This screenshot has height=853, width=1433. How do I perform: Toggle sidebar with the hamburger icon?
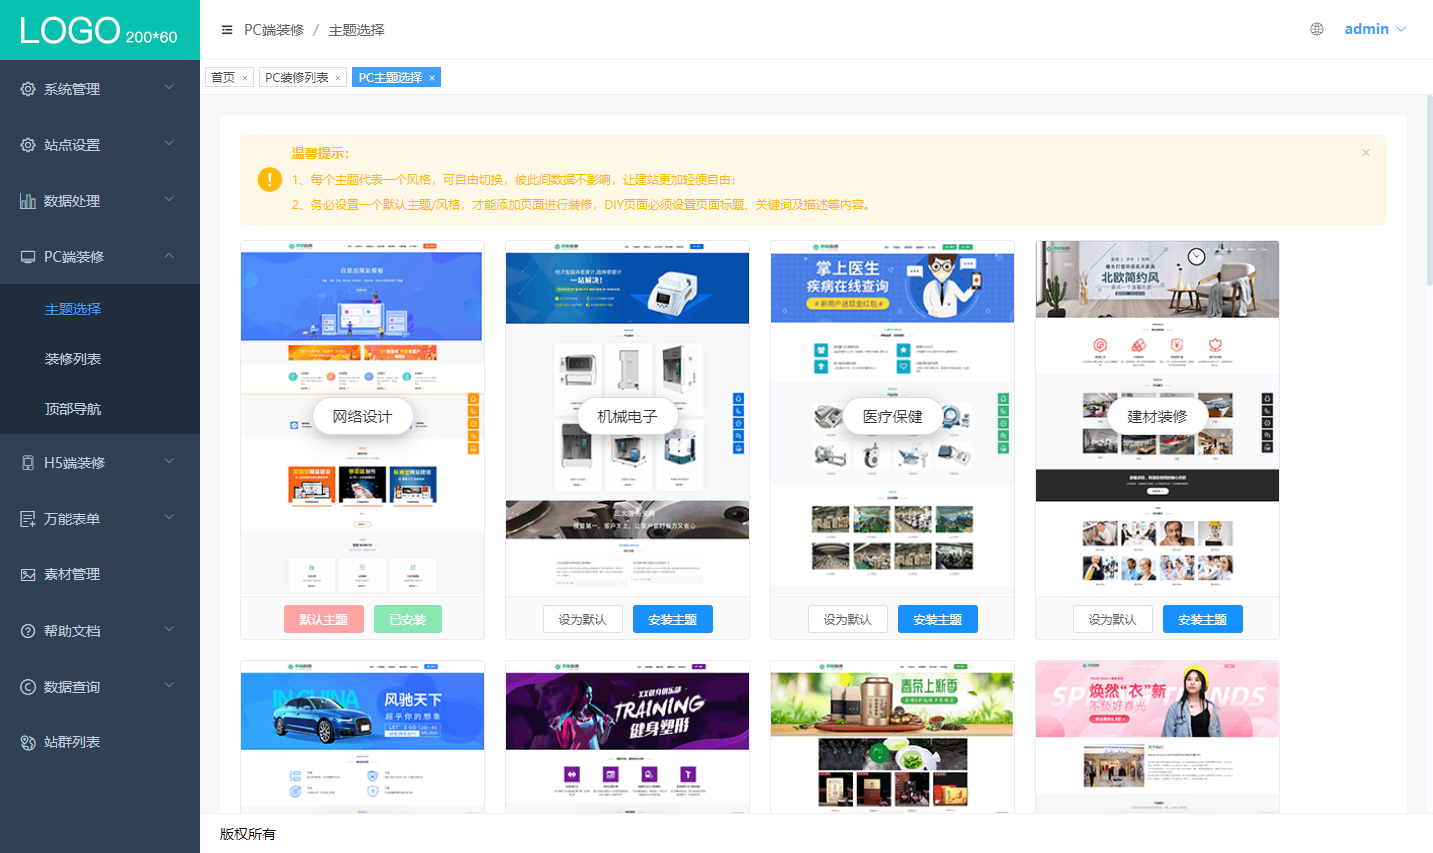click(227, 30)
